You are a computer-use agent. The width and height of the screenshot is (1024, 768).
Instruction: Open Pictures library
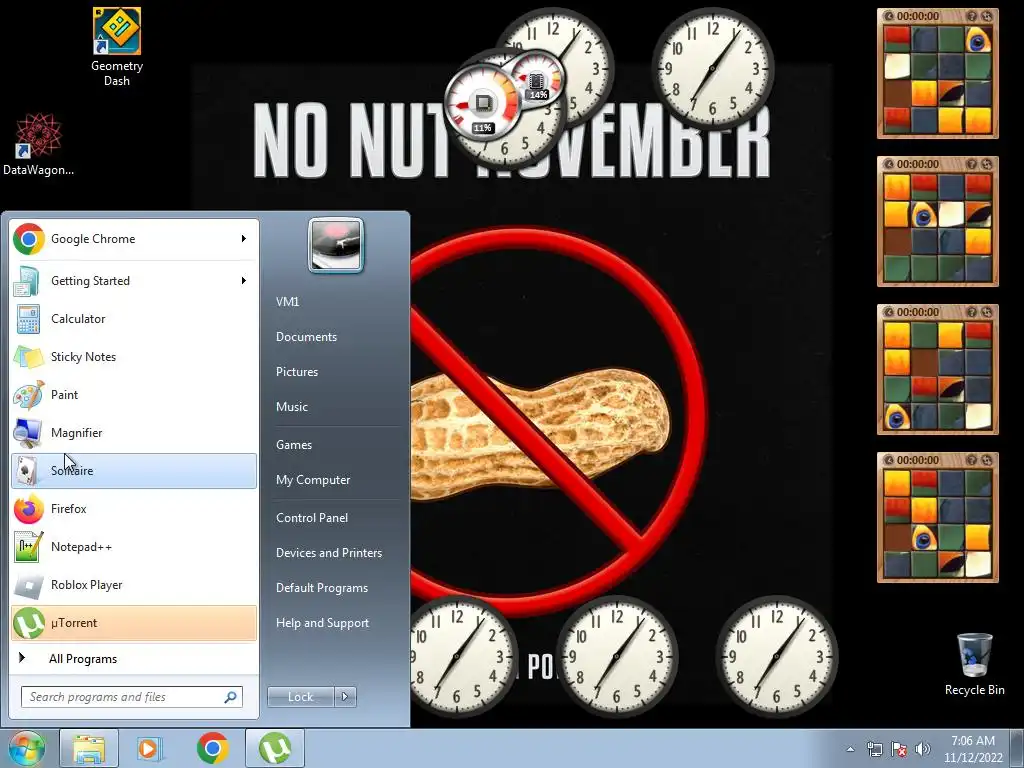(297, 372)
